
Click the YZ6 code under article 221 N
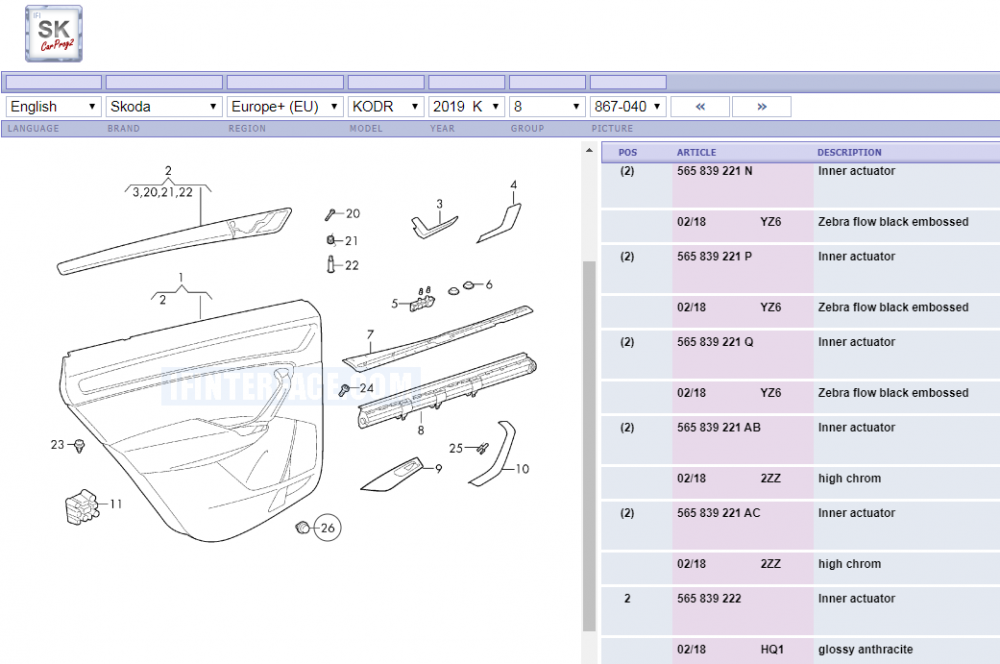[x=770, y=222]
